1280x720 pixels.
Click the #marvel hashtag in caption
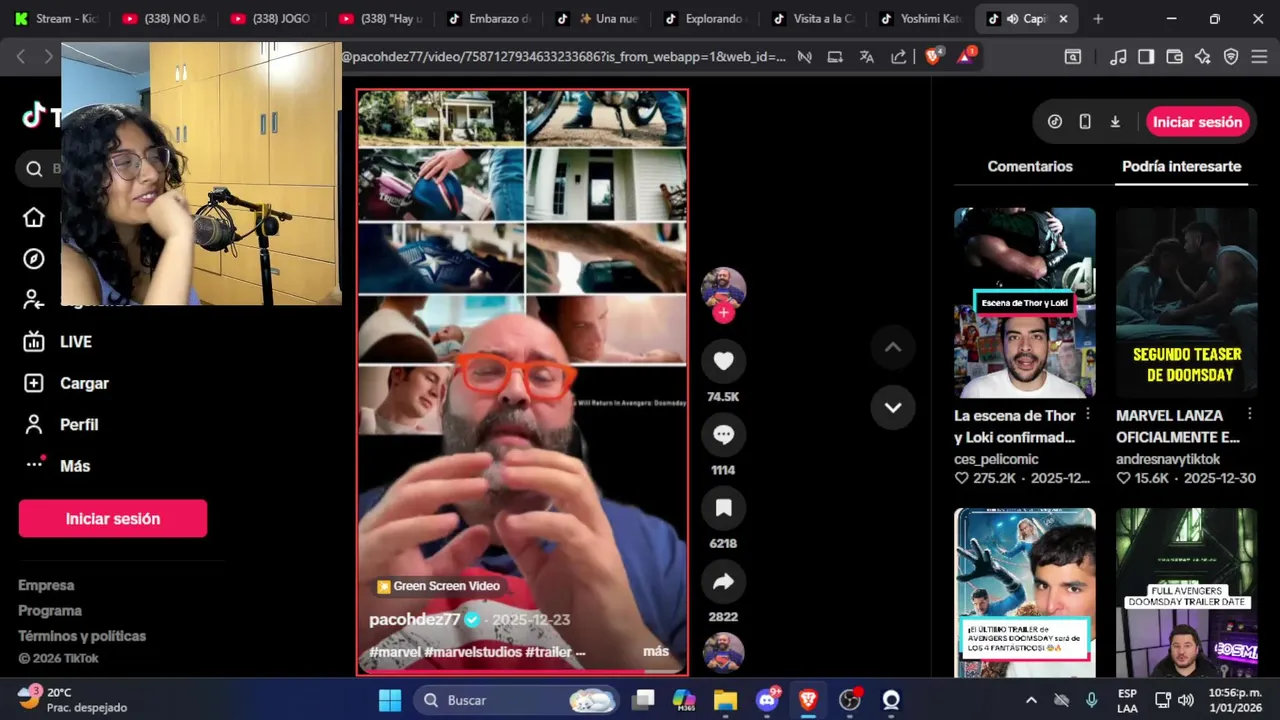pos(395,652)
